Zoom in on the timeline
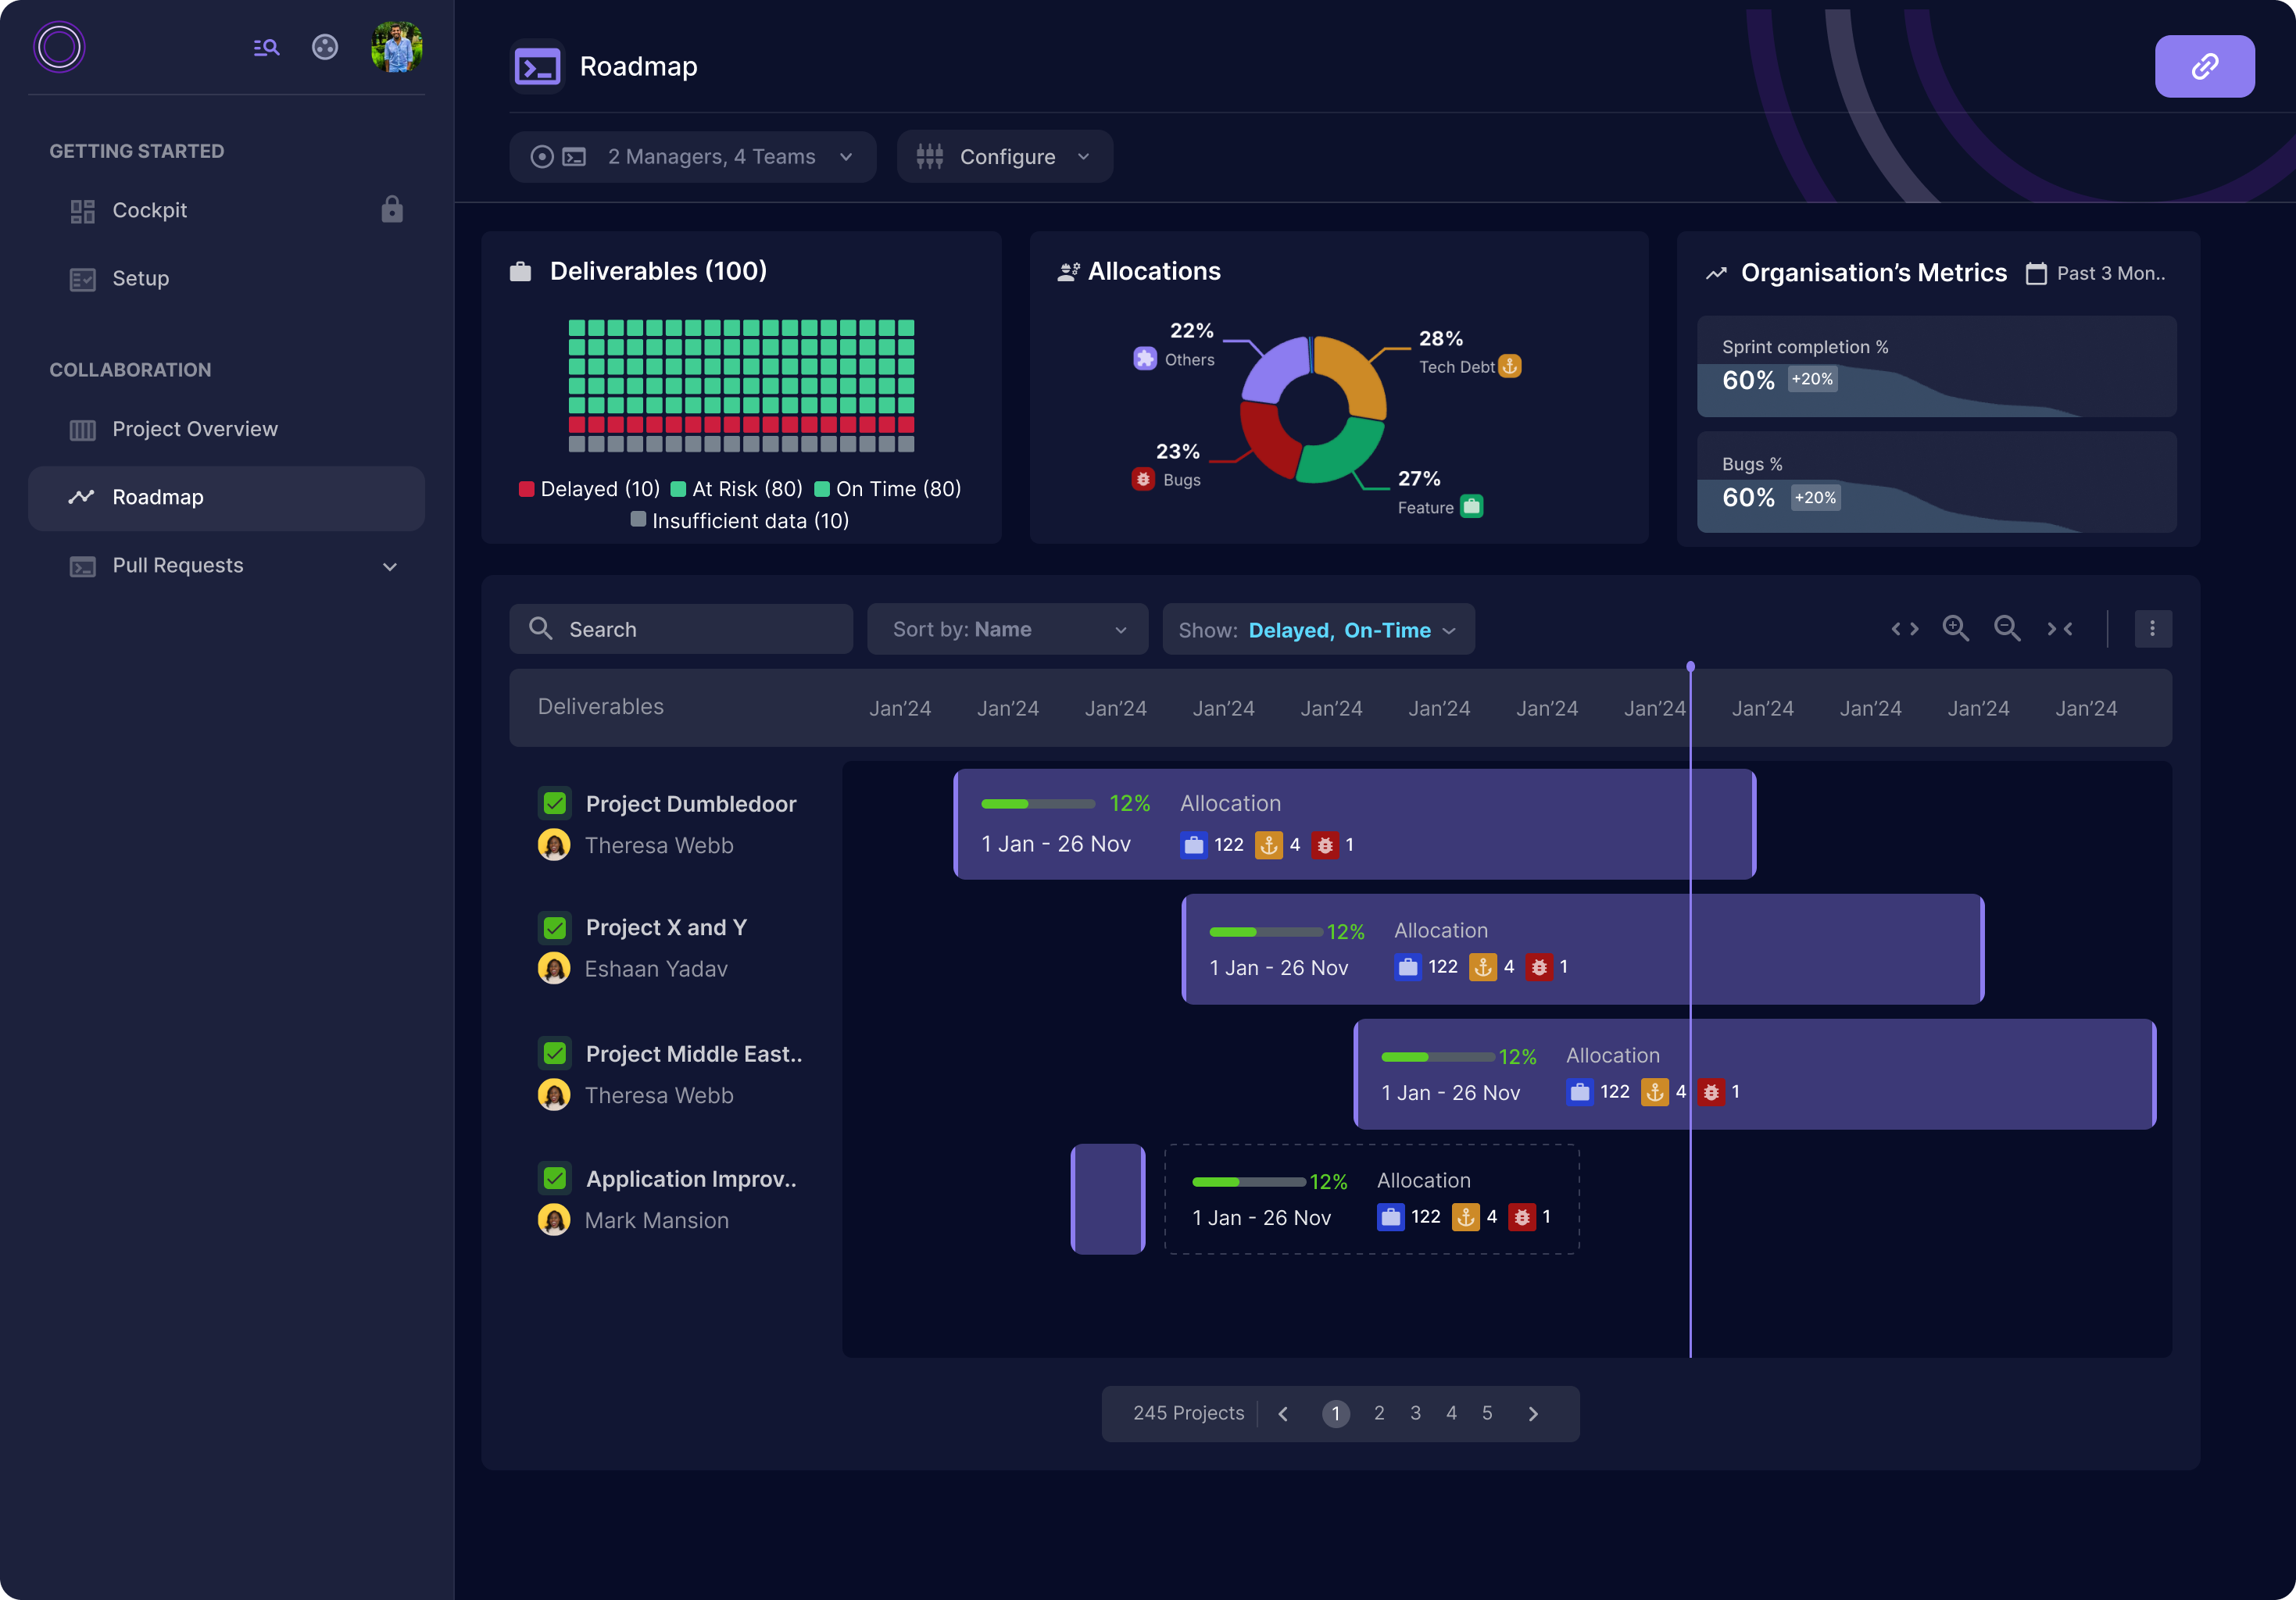 click(x=1955, y=628)
